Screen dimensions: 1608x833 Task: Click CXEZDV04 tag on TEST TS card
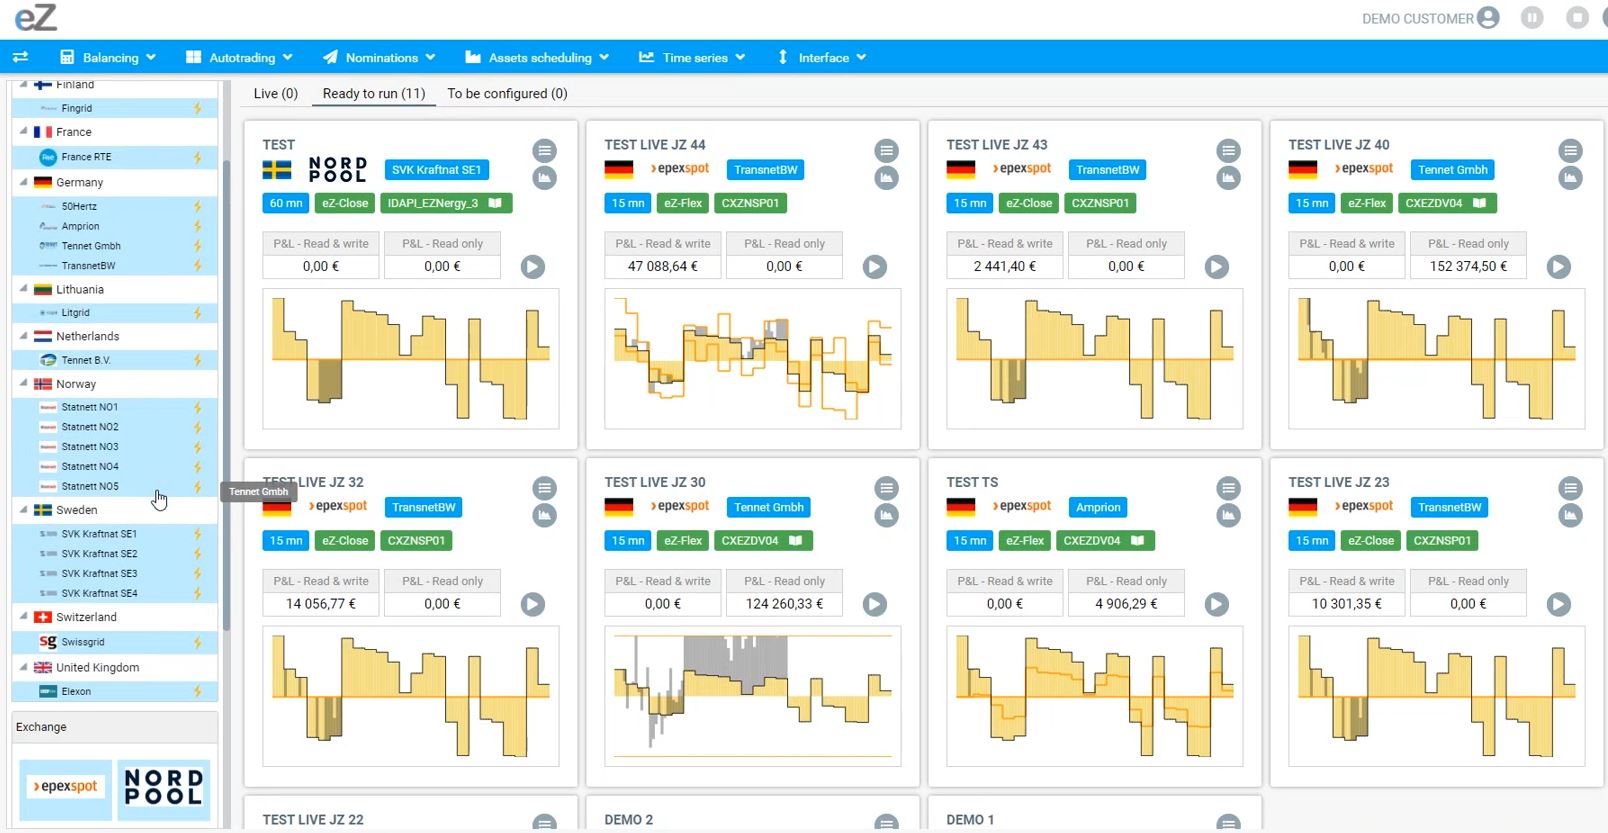(x=1105, y=541)
